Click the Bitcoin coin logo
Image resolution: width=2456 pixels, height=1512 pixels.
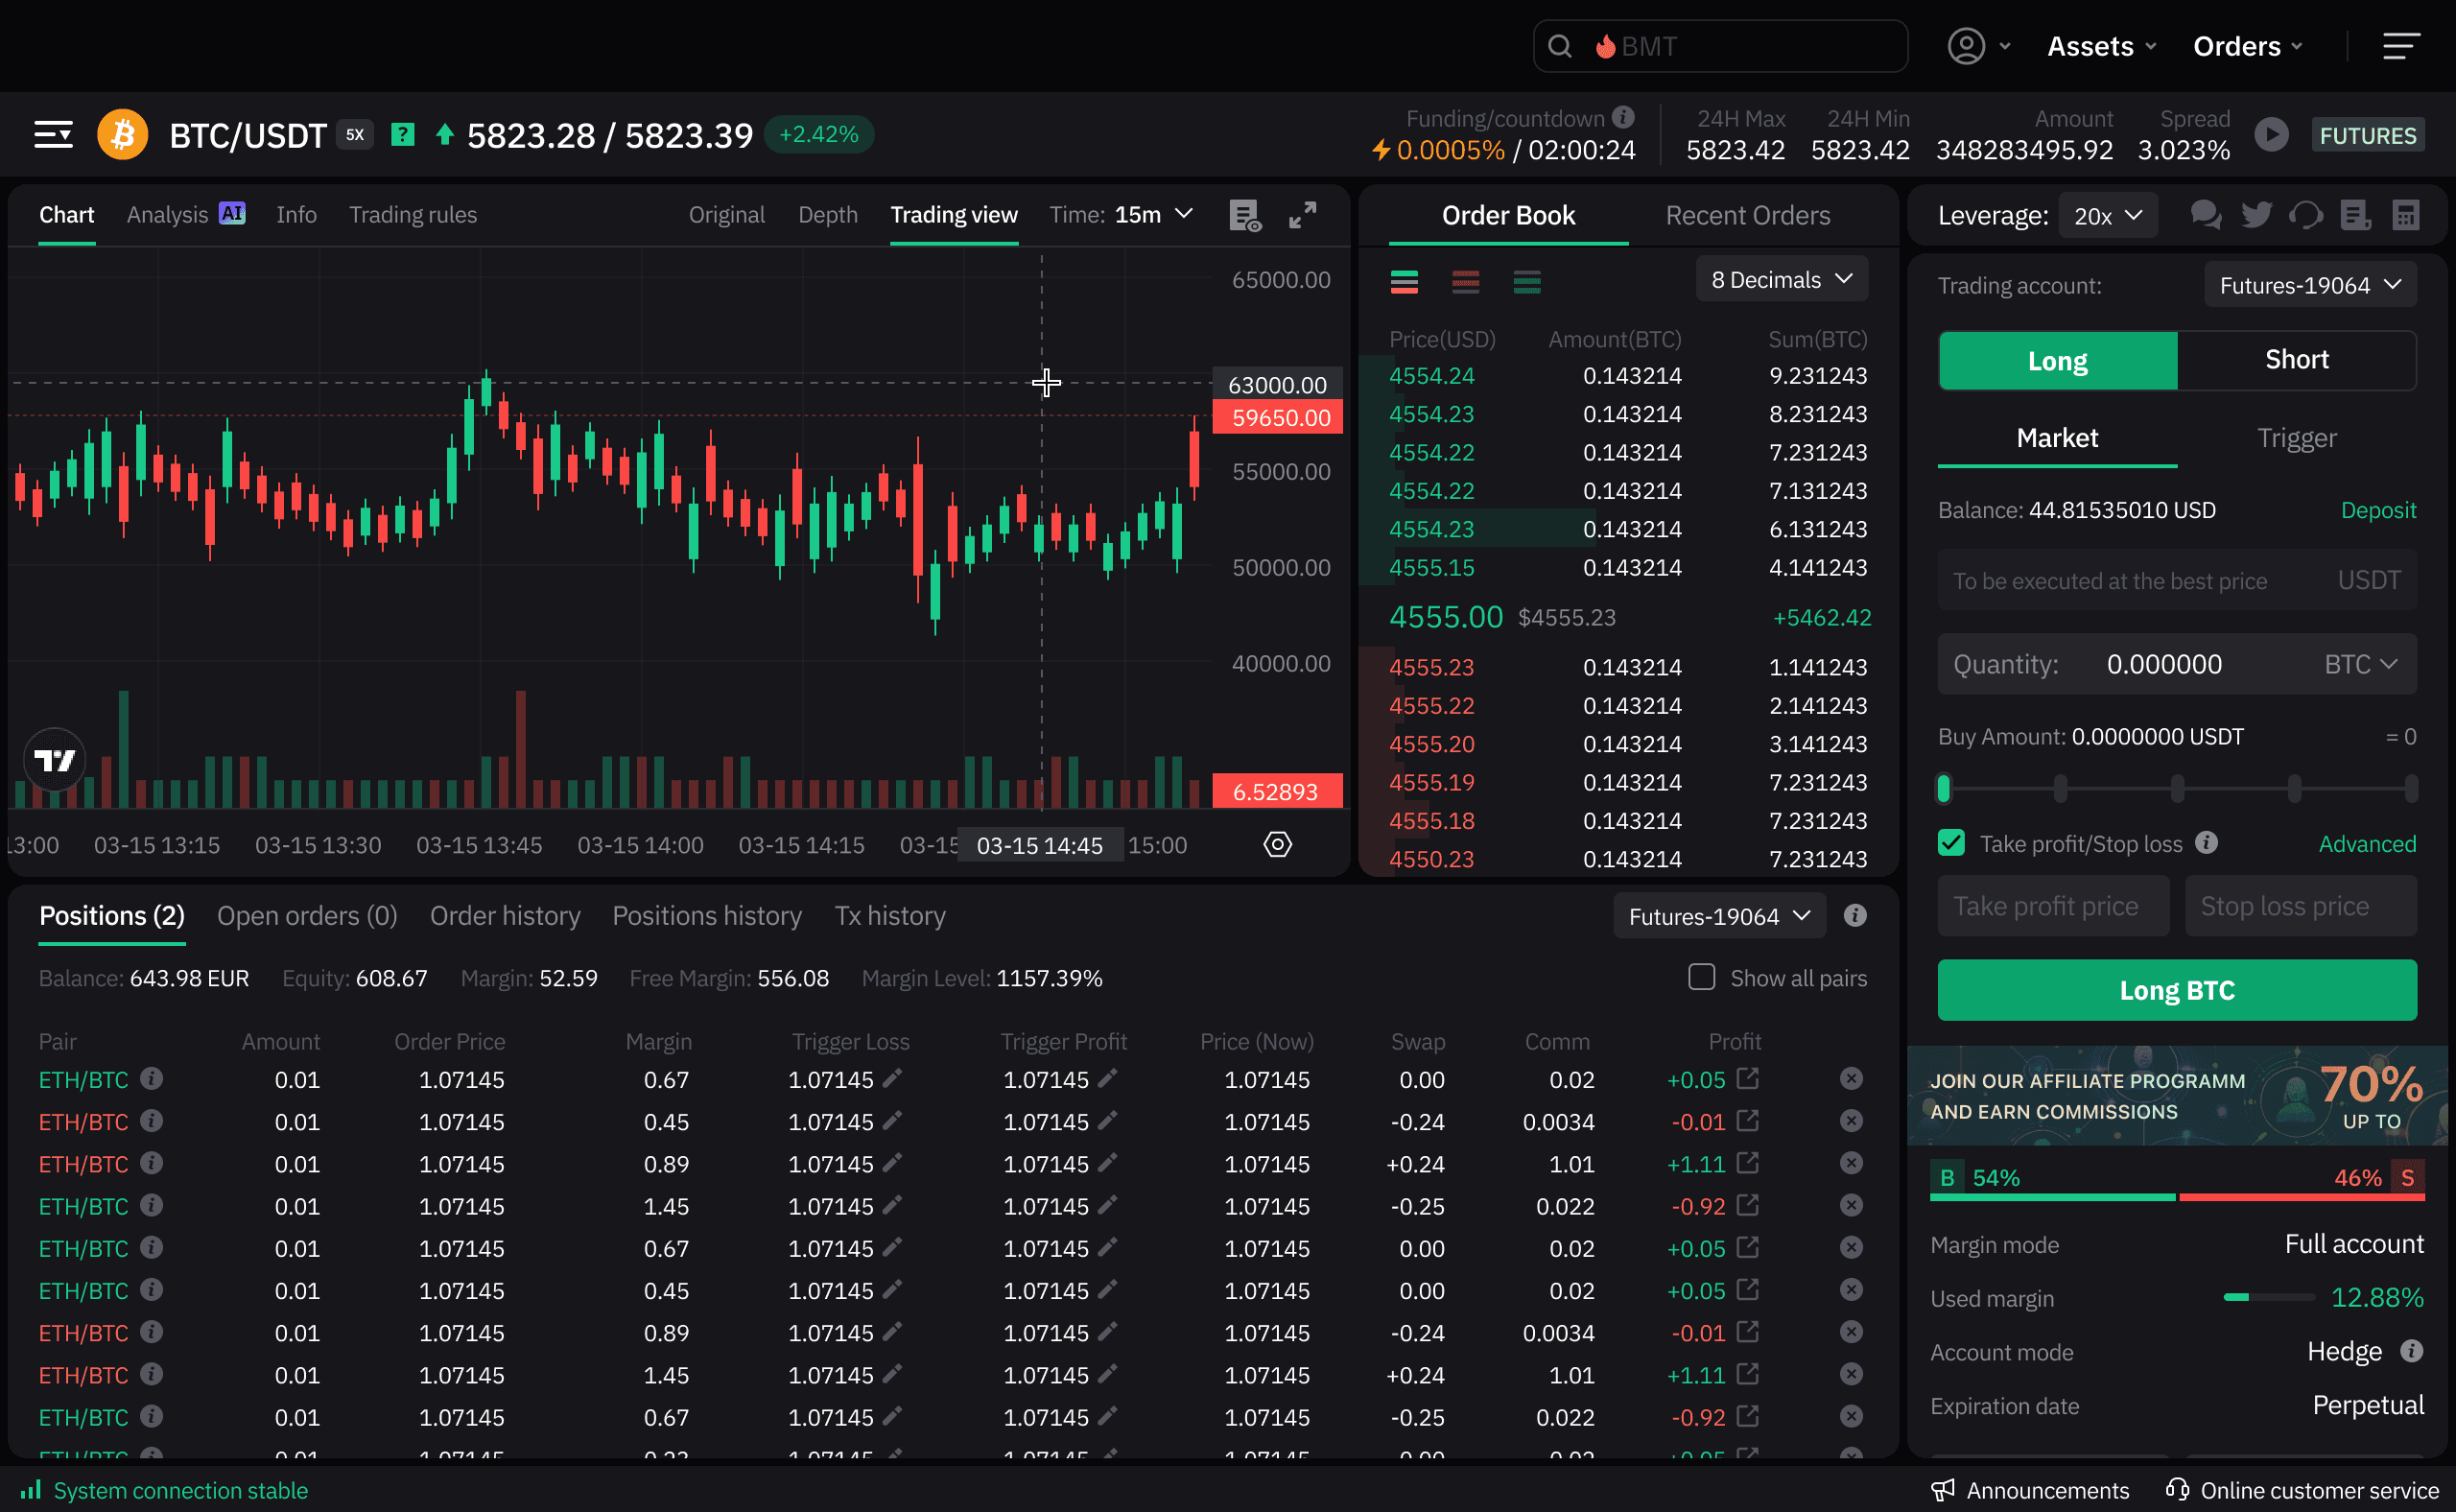click(122, 135)
